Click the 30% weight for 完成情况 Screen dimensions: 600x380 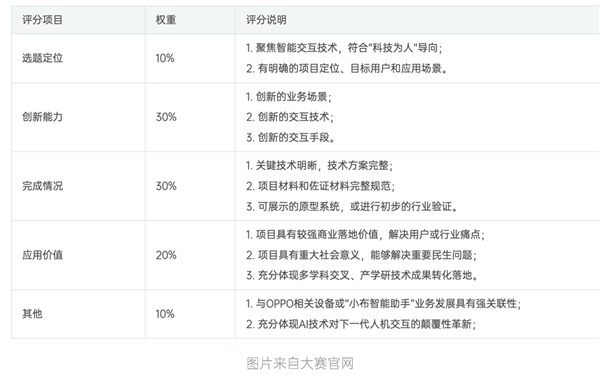[166, 186]
